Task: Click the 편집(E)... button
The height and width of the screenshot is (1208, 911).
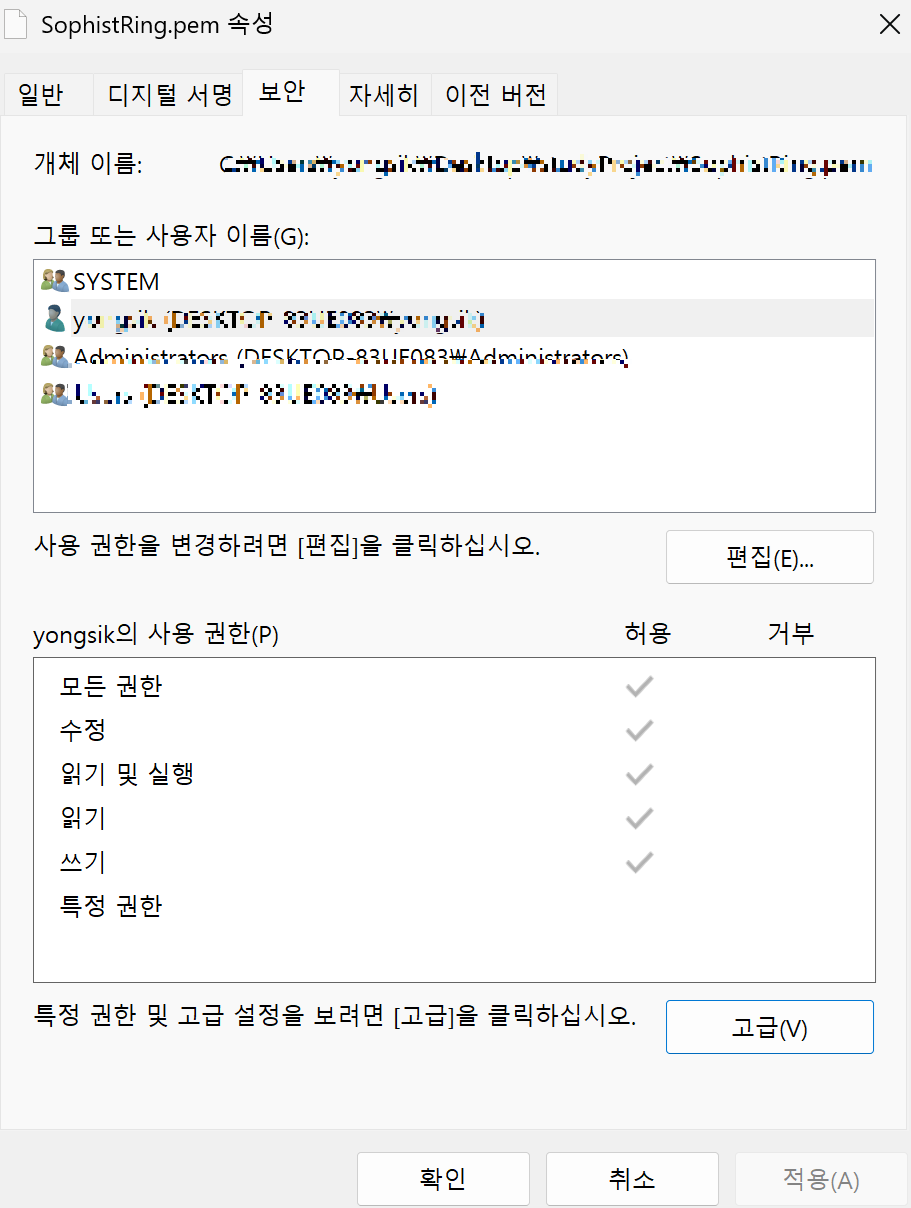Action: click(770, 557)
